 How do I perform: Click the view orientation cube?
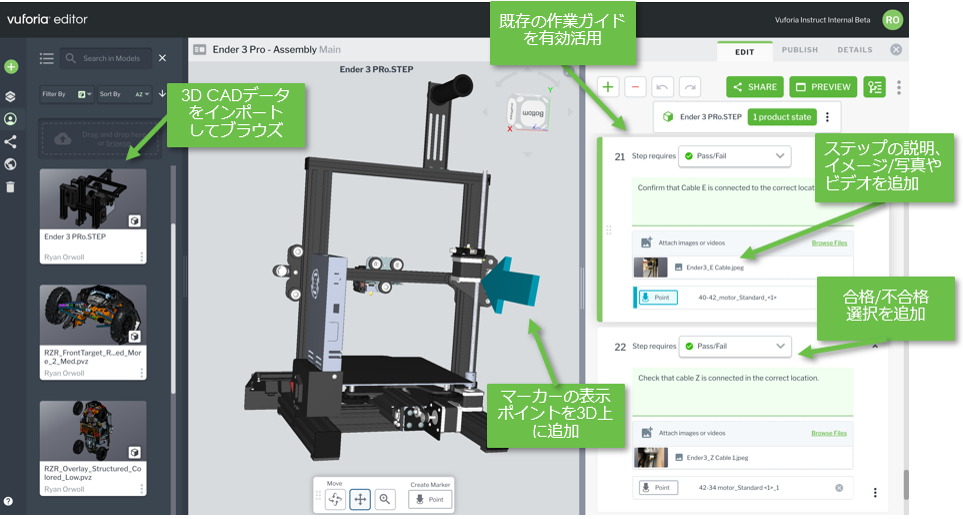coord(528,114)
